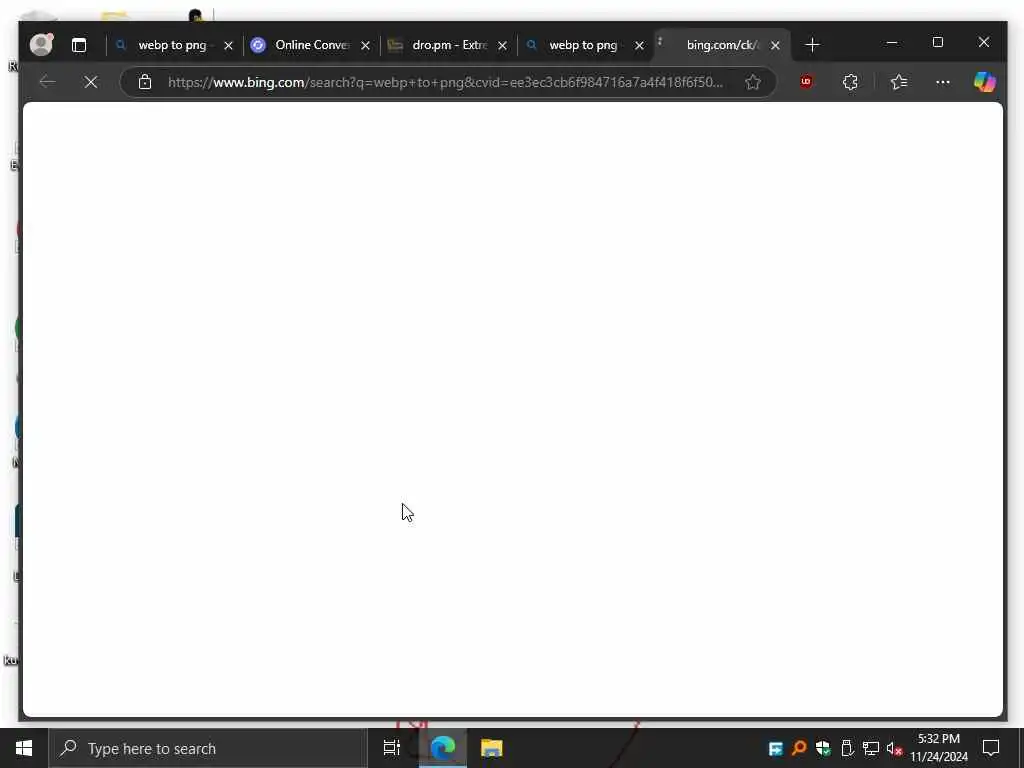1024x768 pixels.
Task: Maximize the Edge window
Action: [938, 42]
